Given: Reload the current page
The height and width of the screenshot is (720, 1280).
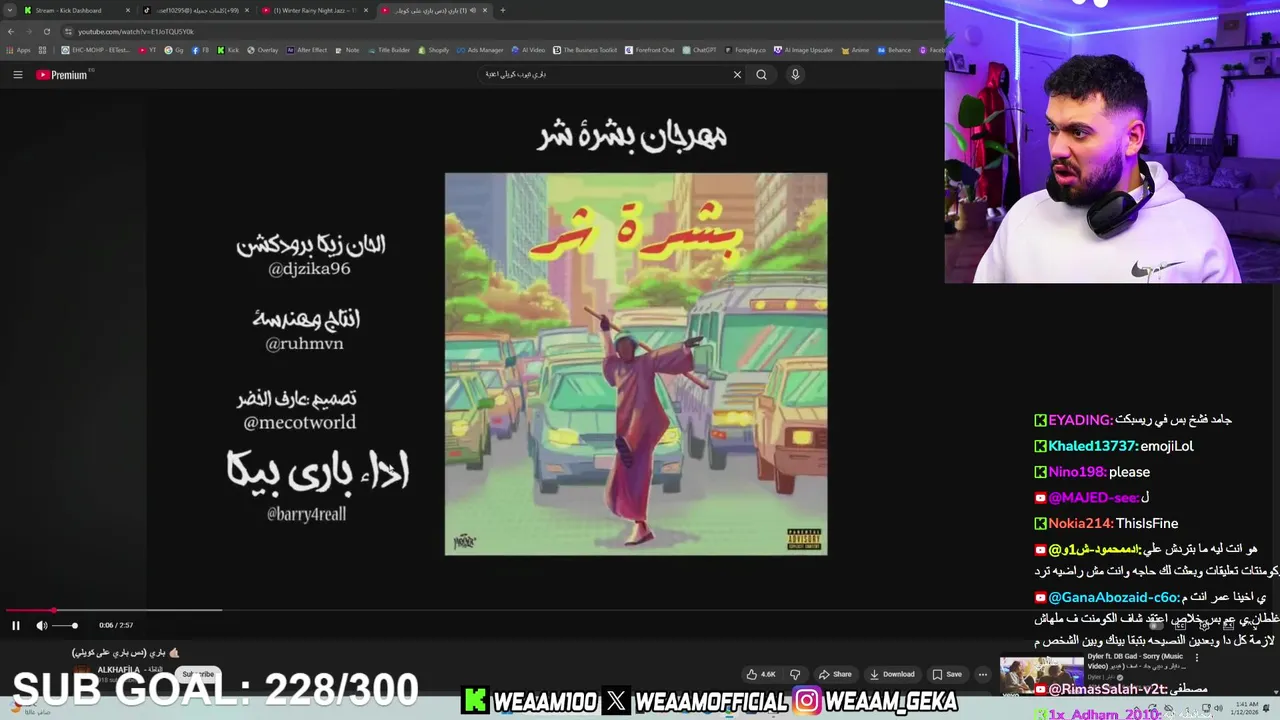Looking at the screenshot, I should tap(46, 31).
